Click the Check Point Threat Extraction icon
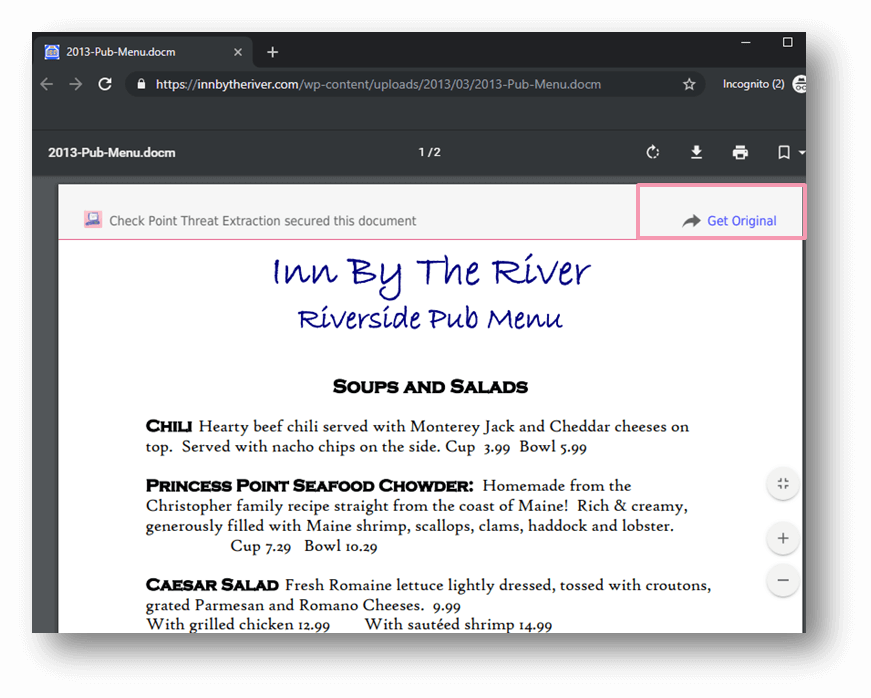The width and height of the screenshot is (871, 698). tap(93, 219)
